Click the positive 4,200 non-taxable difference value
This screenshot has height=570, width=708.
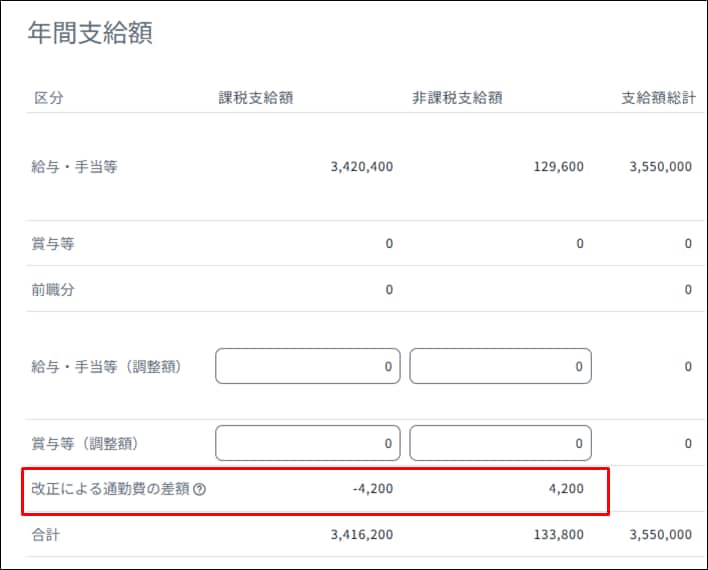point(565,490)
